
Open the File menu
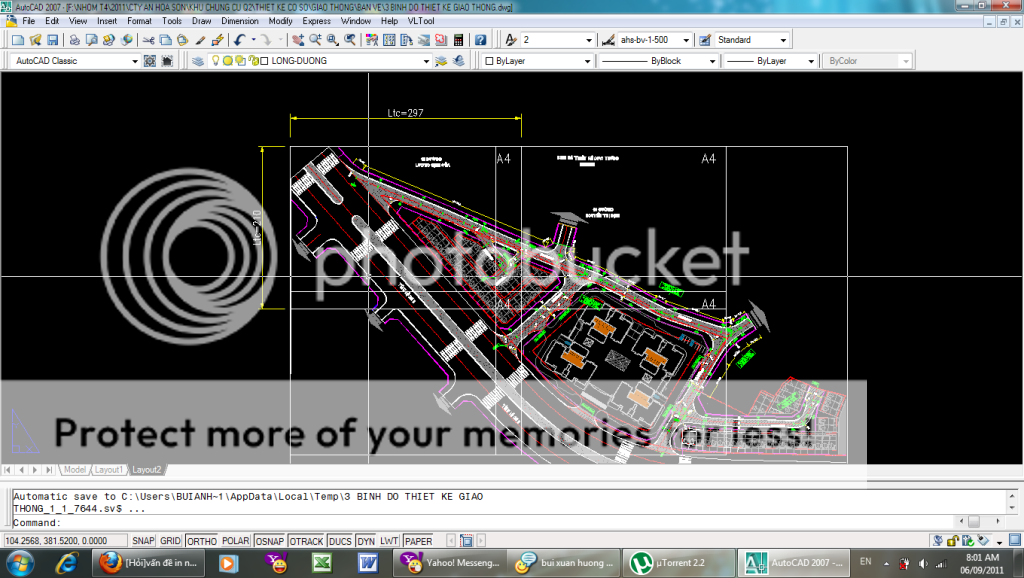29,21
